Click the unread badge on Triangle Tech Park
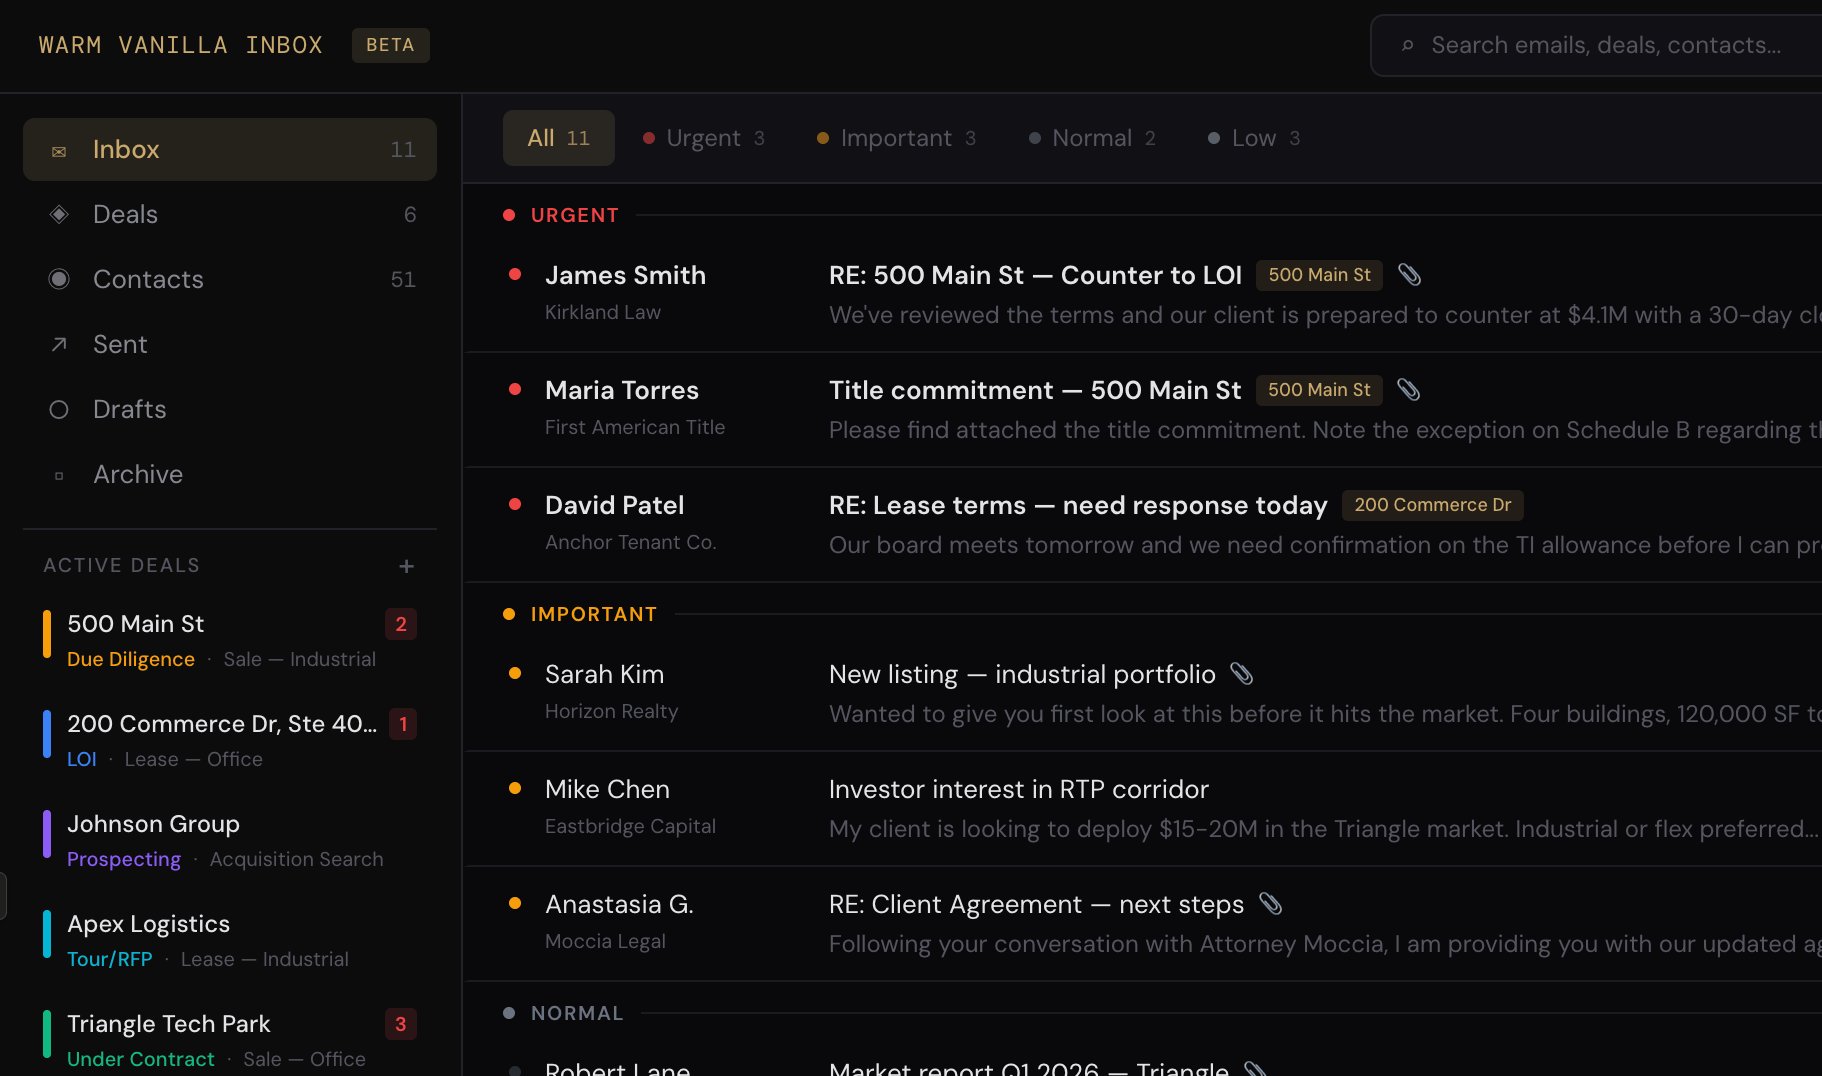Viewport: 1822px width, 1076px height. point(401,1024)
